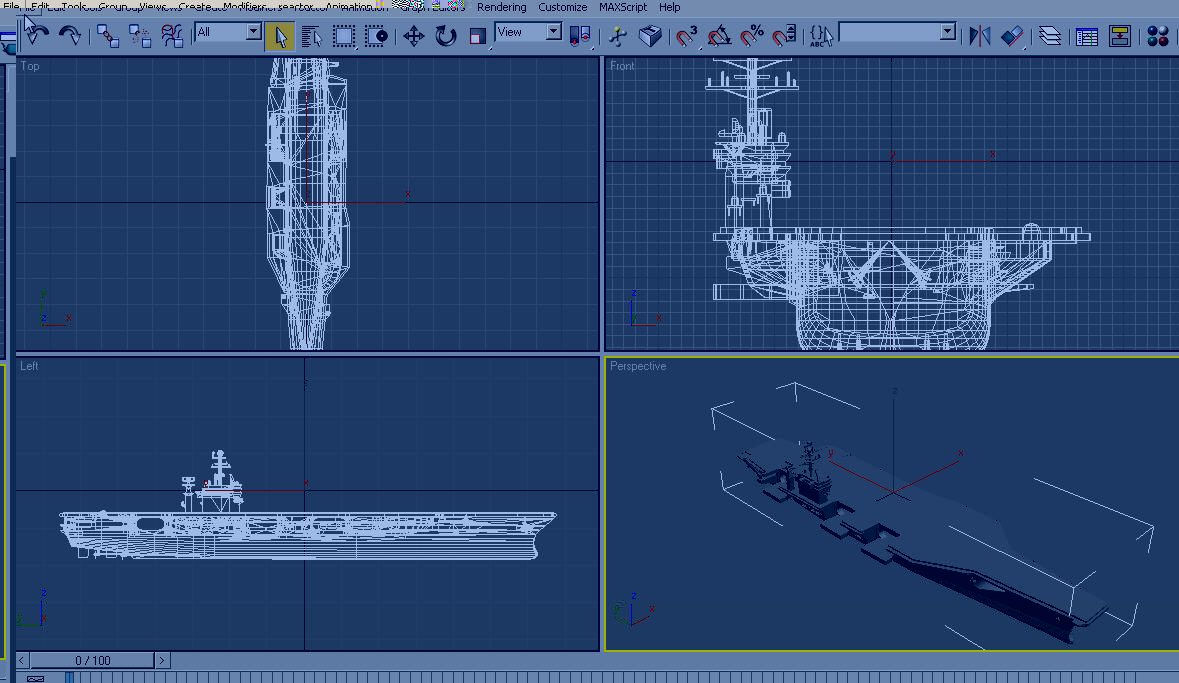Open the Select by Name list

pyautogui.click(x=311, y=36)
